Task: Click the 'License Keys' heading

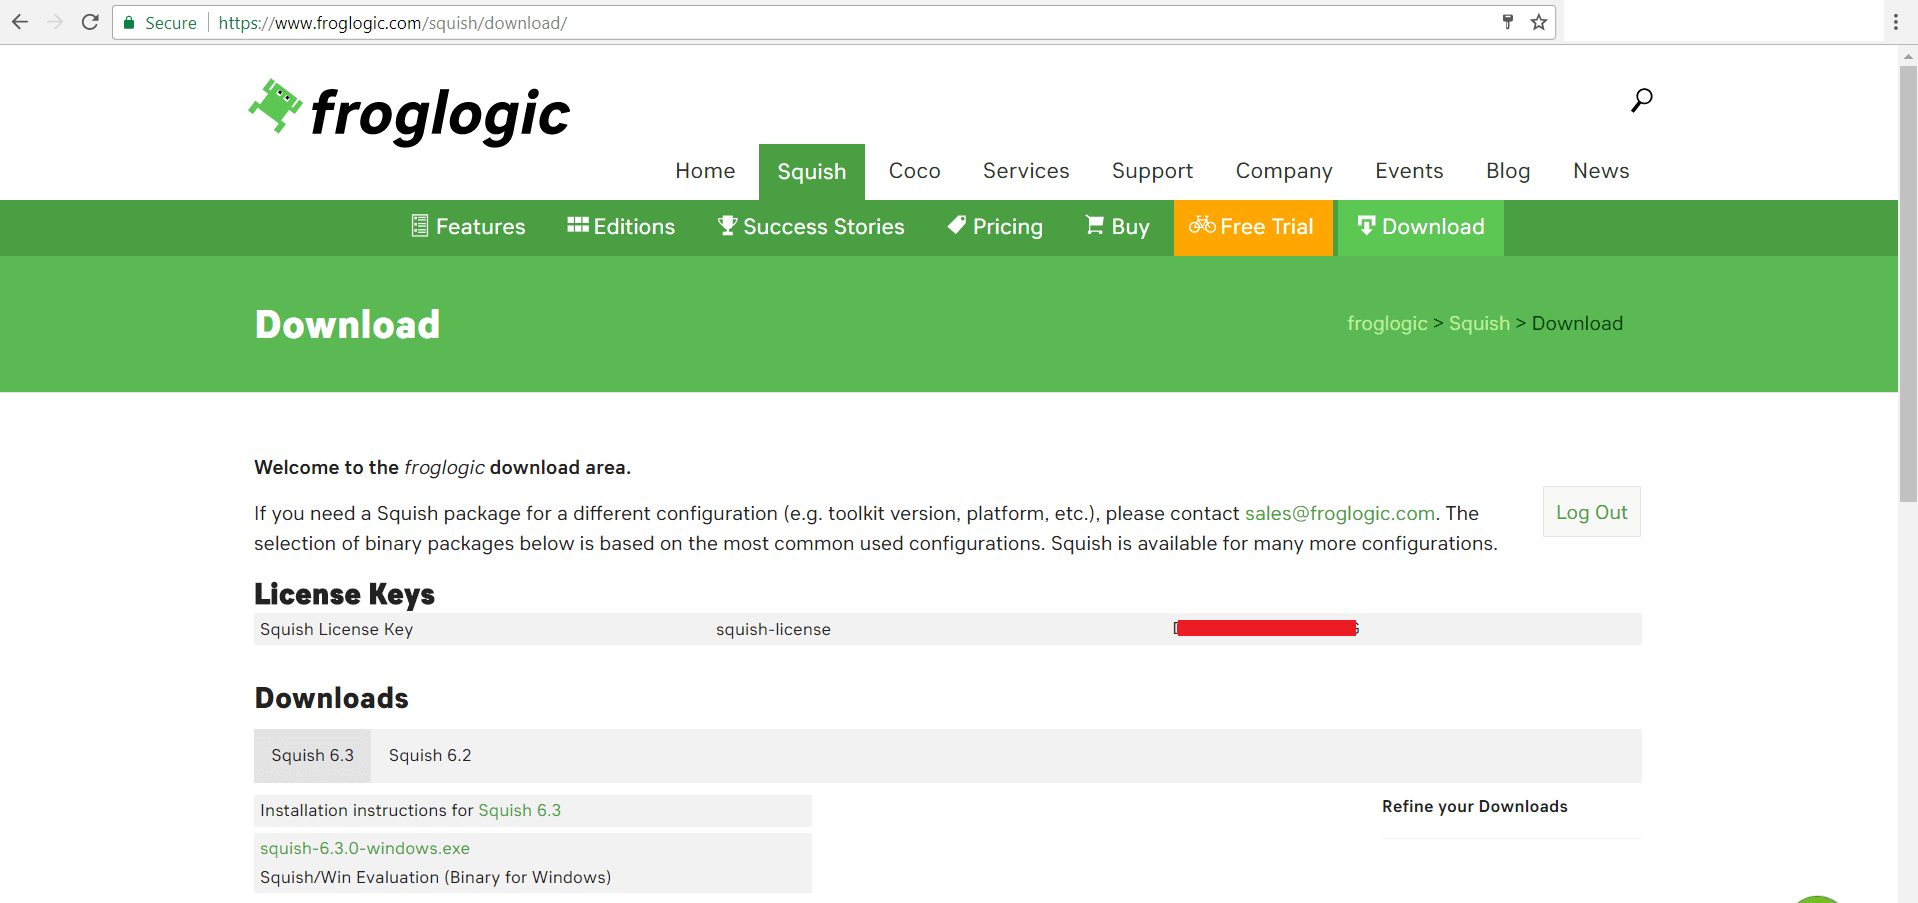Action: click(x=344, y=594)
